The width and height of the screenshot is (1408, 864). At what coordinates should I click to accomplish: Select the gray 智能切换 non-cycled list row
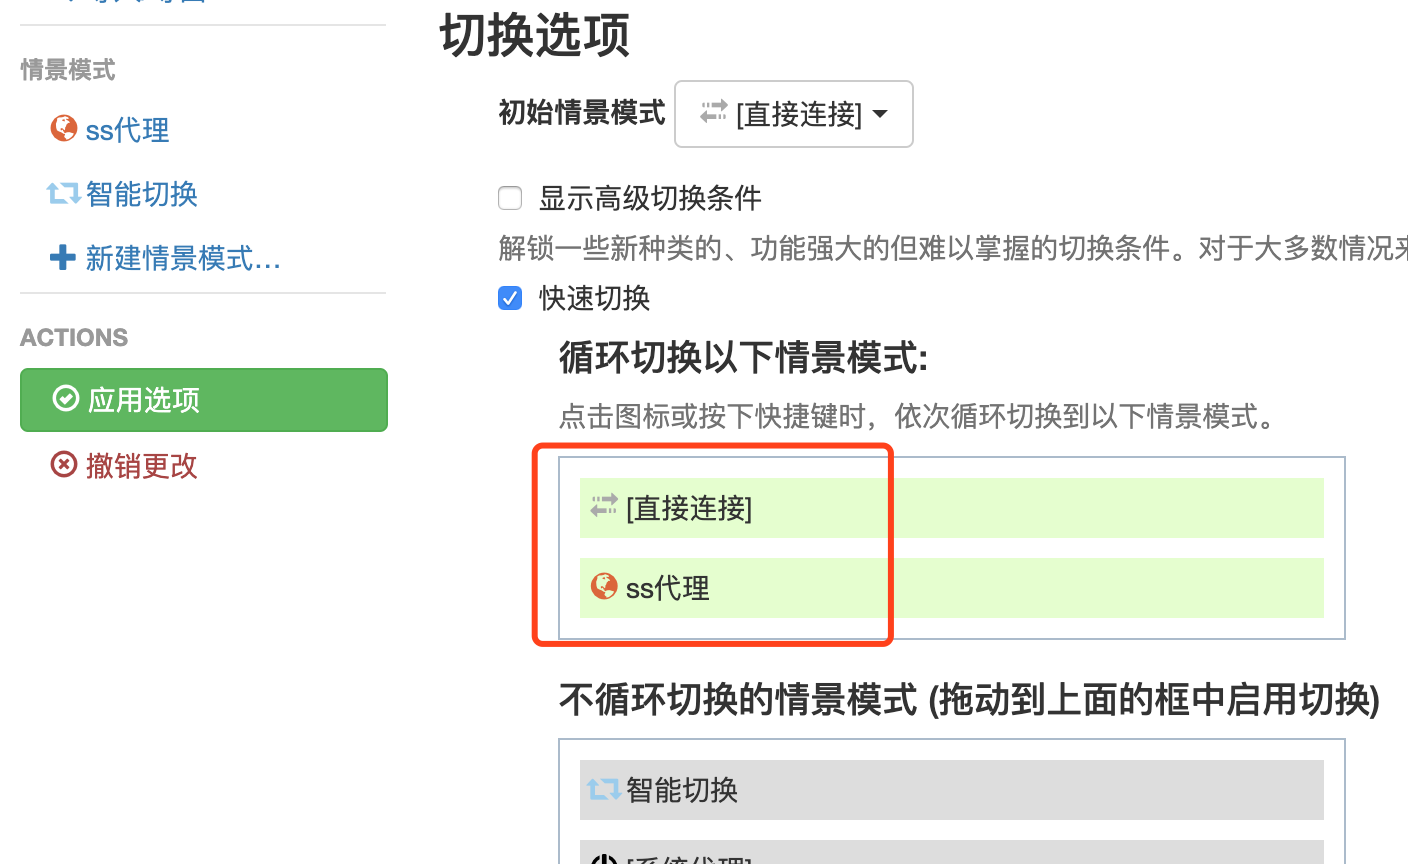(x=950, y=790)
